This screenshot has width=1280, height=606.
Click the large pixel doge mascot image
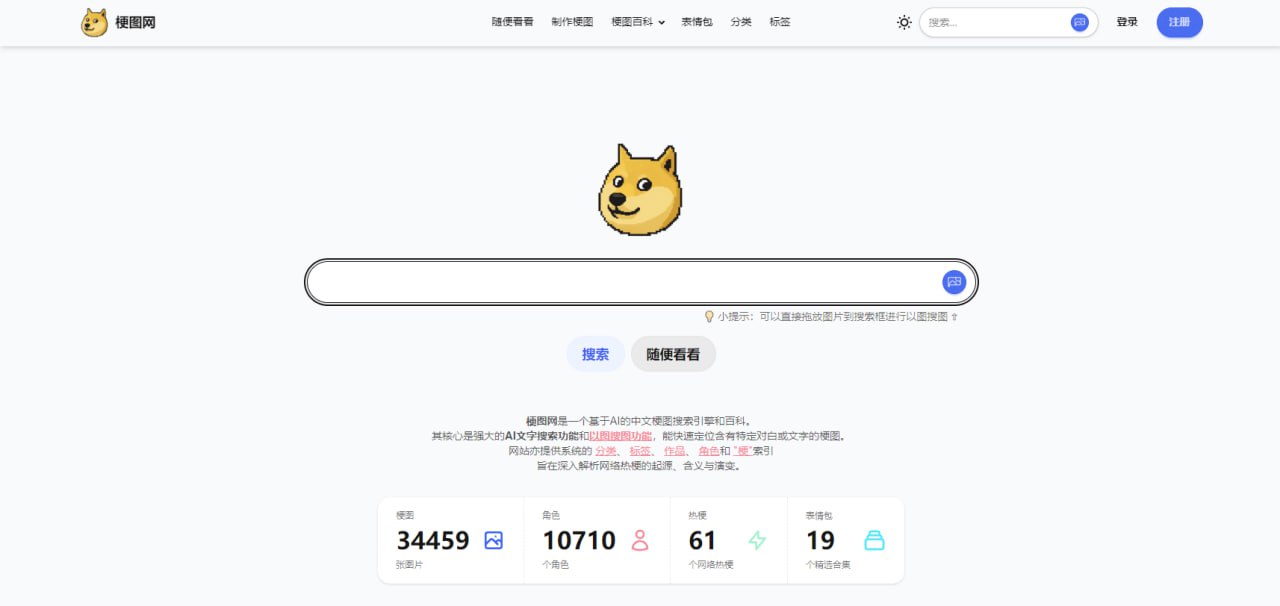click(639, 190)
